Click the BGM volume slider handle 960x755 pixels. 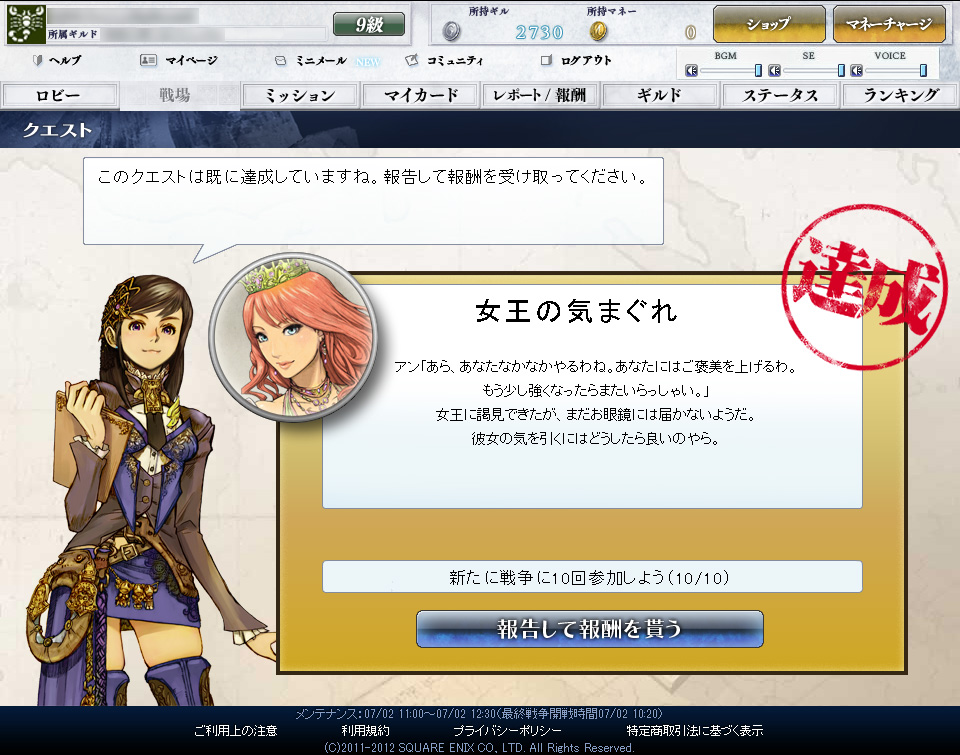[758, 70]
